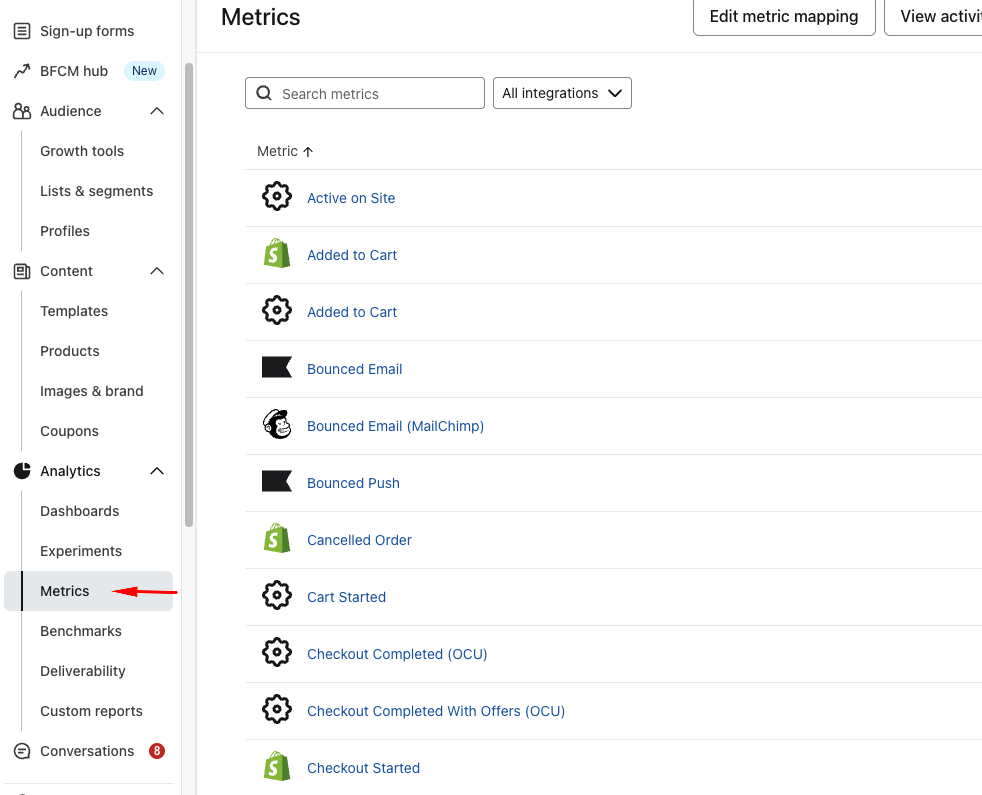Open Checkout Completed With Offers (OCU) link
Screen dimensions: 982x795
click(x=436, y=711)
